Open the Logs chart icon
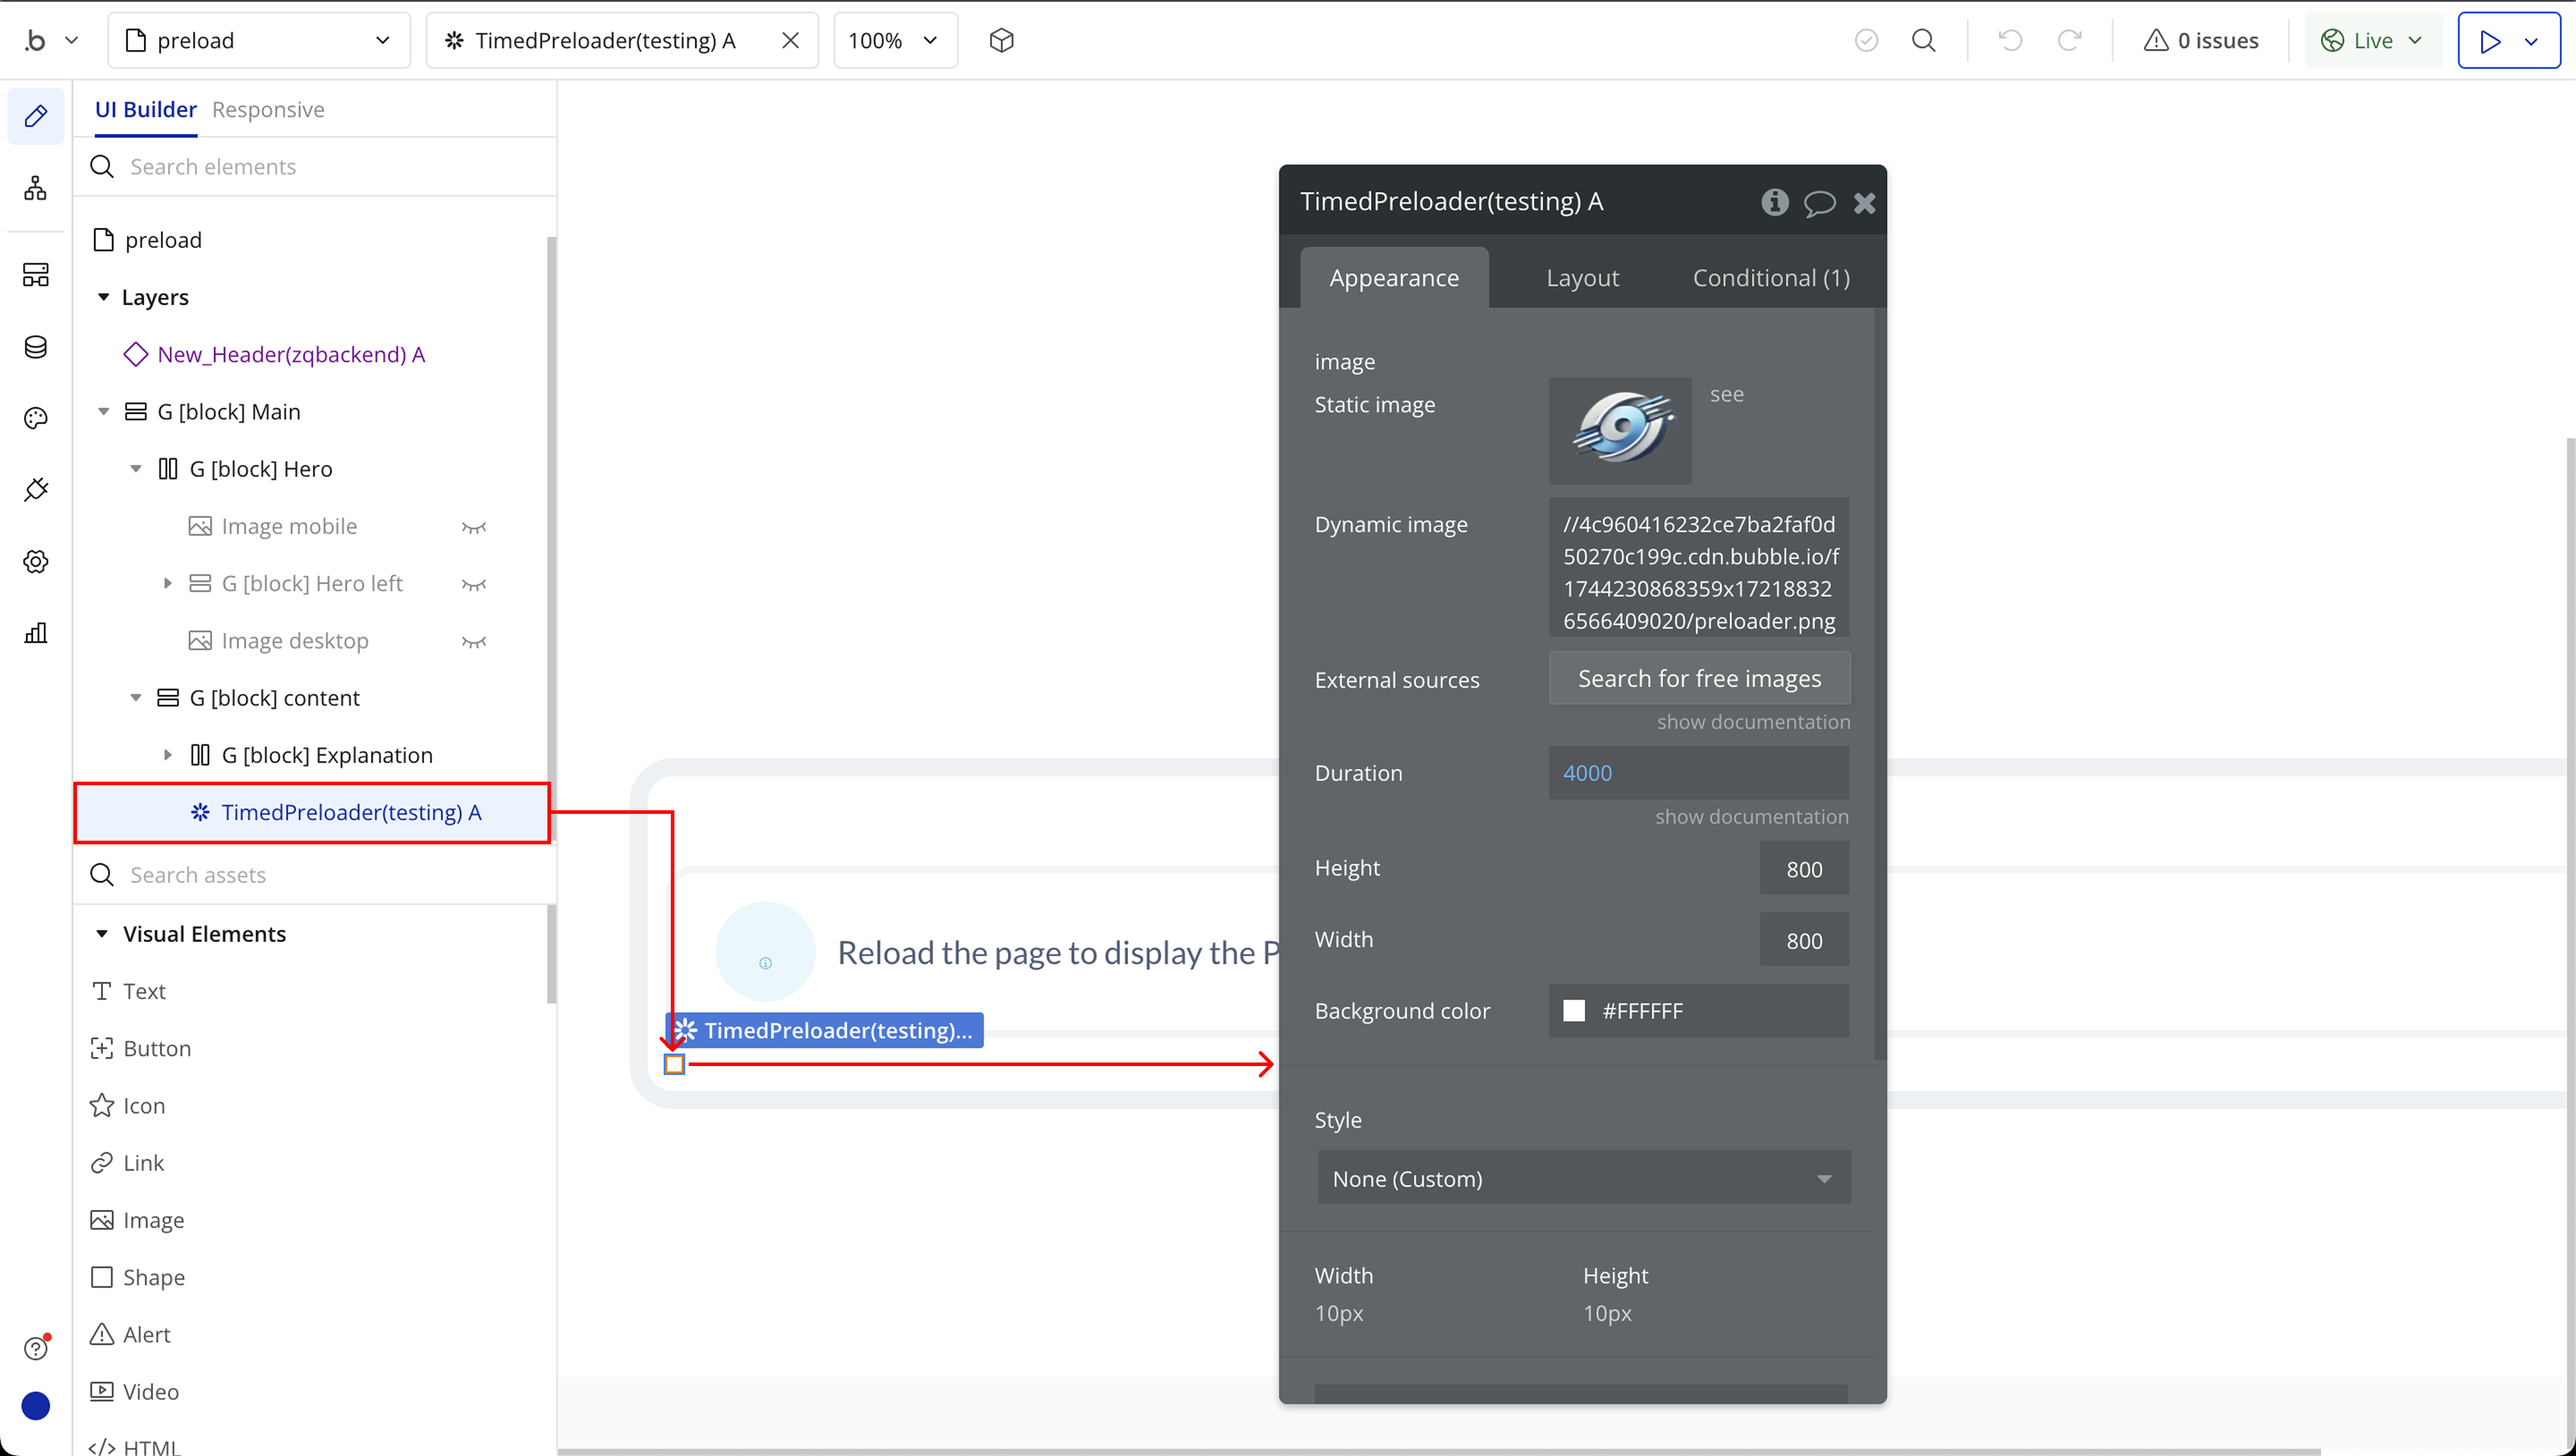This screenshot has width=2576, height=1456. pos(36,633)
